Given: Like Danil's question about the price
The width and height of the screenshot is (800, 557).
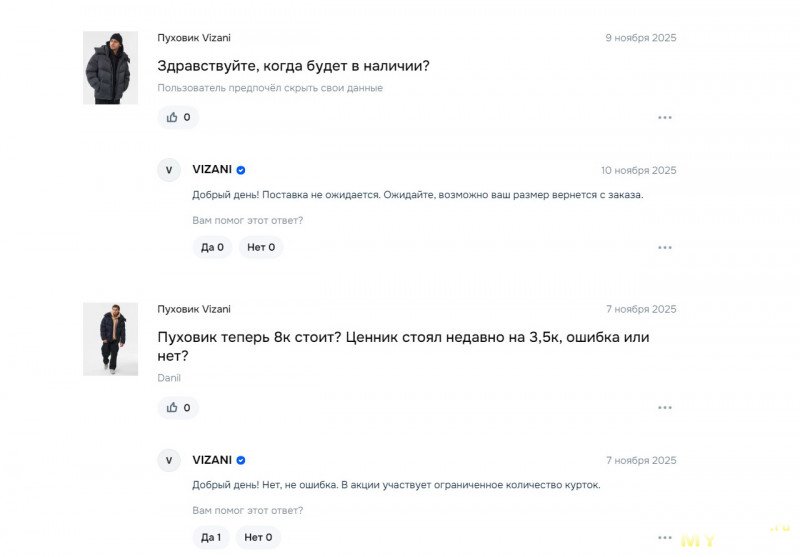Looking at the screenshot, I should tap(178, 407).
